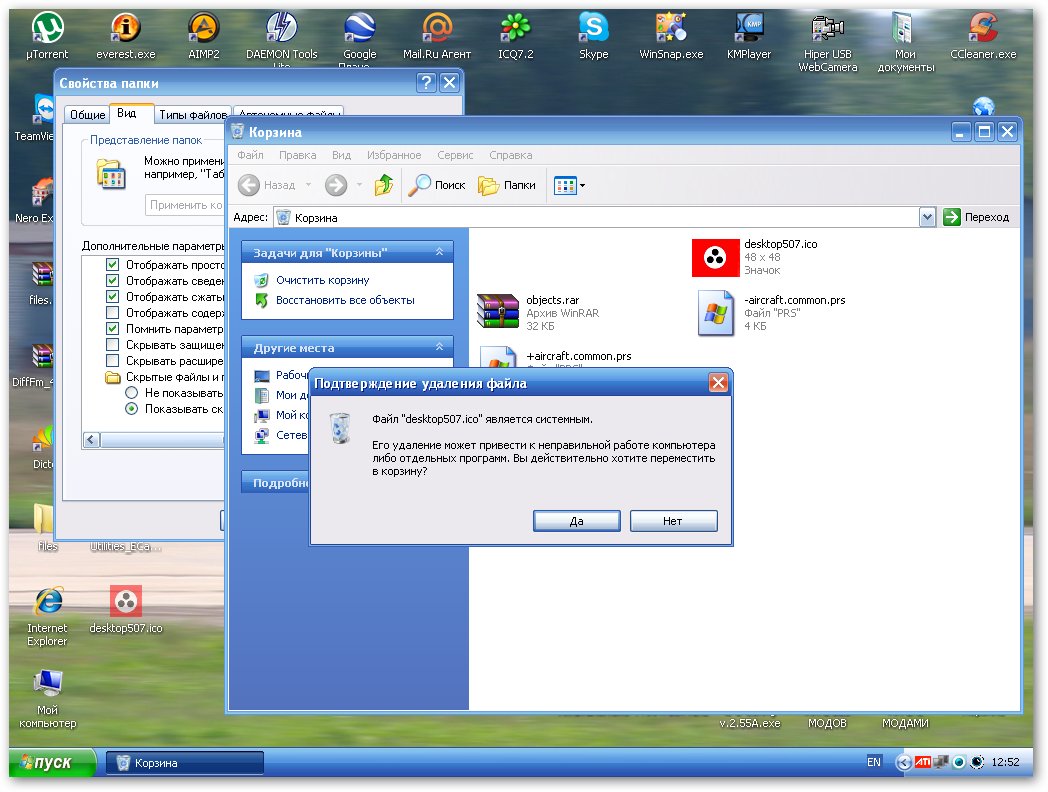This screenshot has height=792, width=1048.
Task: Click the ATI tray icon
Action: (923, 762)
